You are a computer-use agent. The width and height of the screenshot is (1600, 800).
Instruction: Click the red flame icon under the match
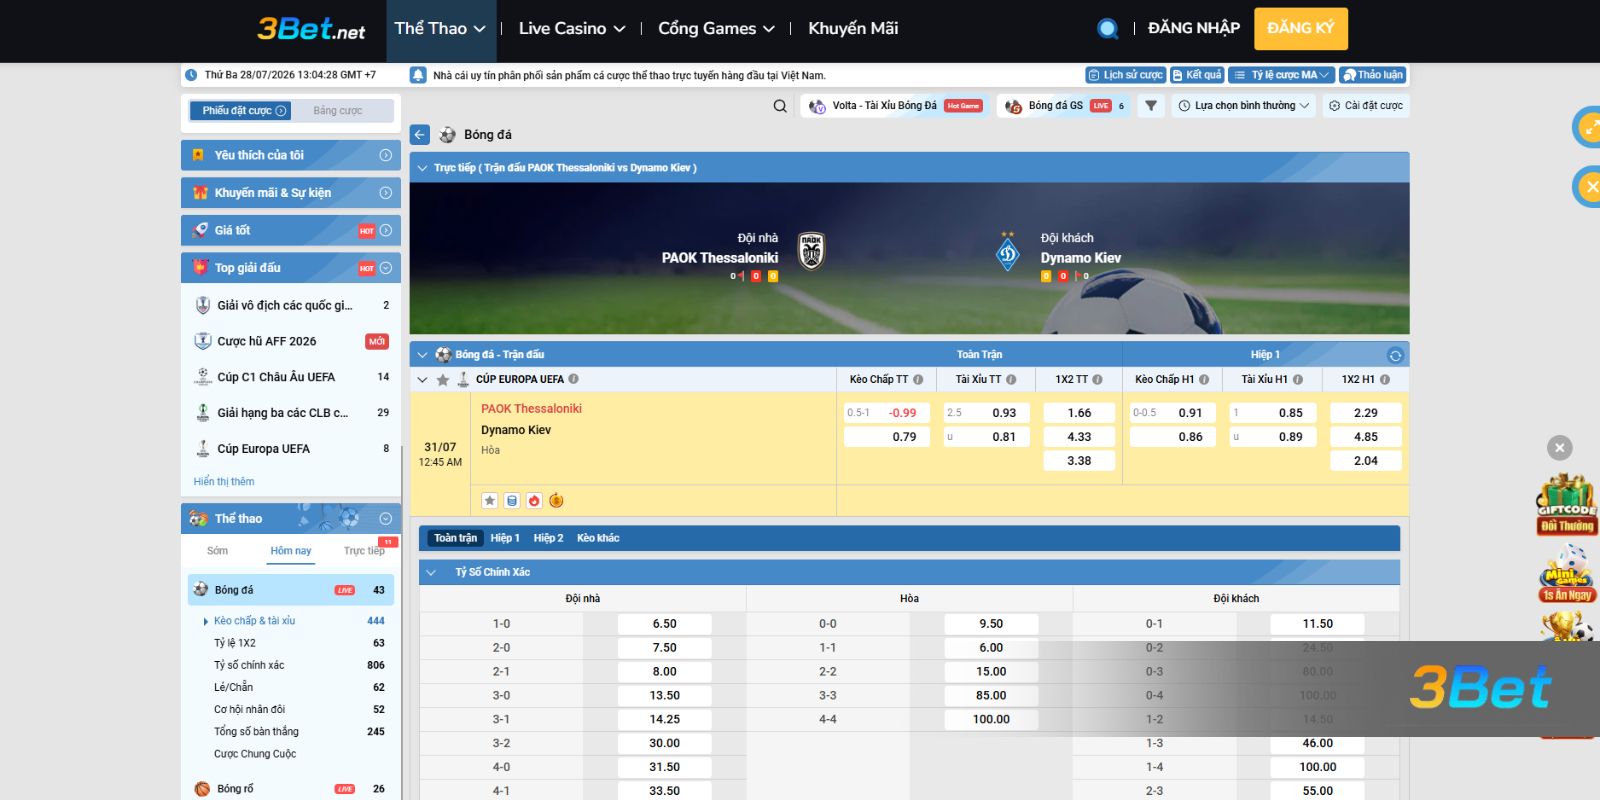(534, 501)
